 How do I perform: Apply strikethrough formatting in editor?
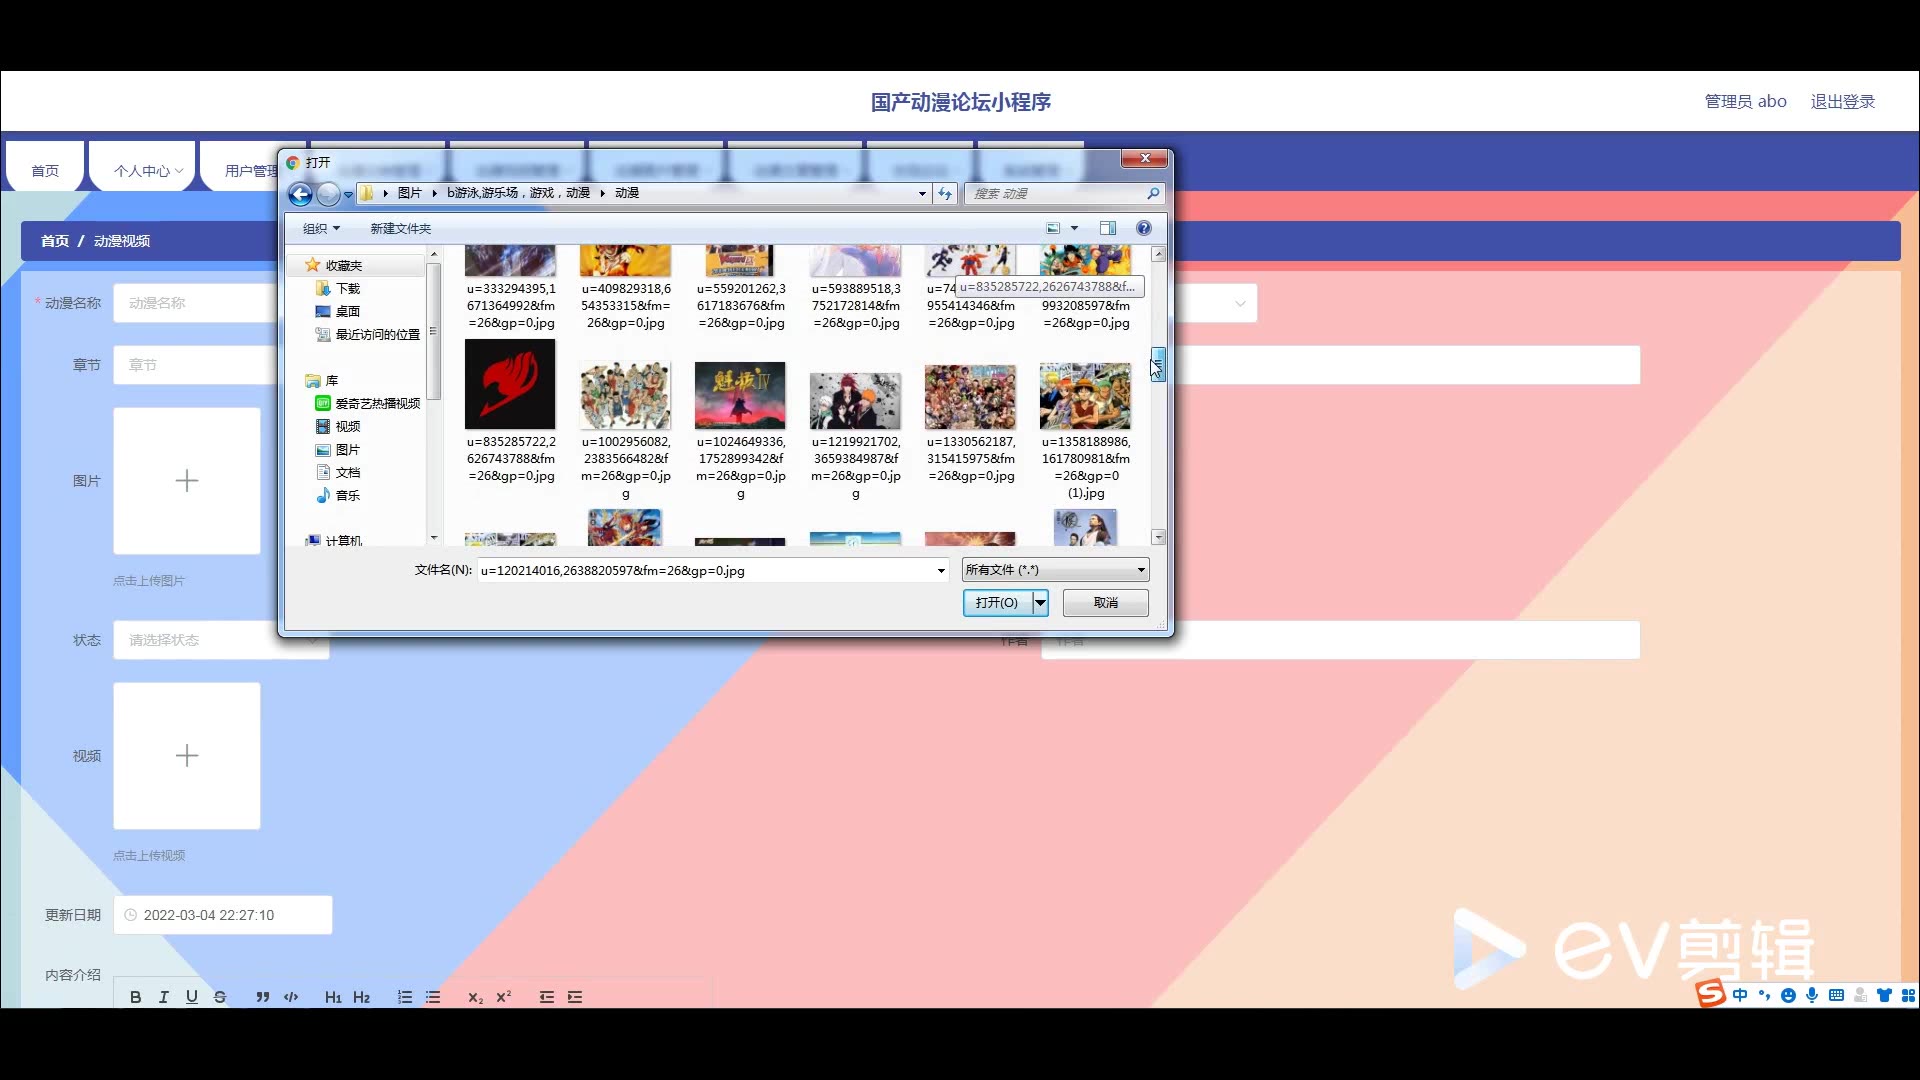[220, 997]
